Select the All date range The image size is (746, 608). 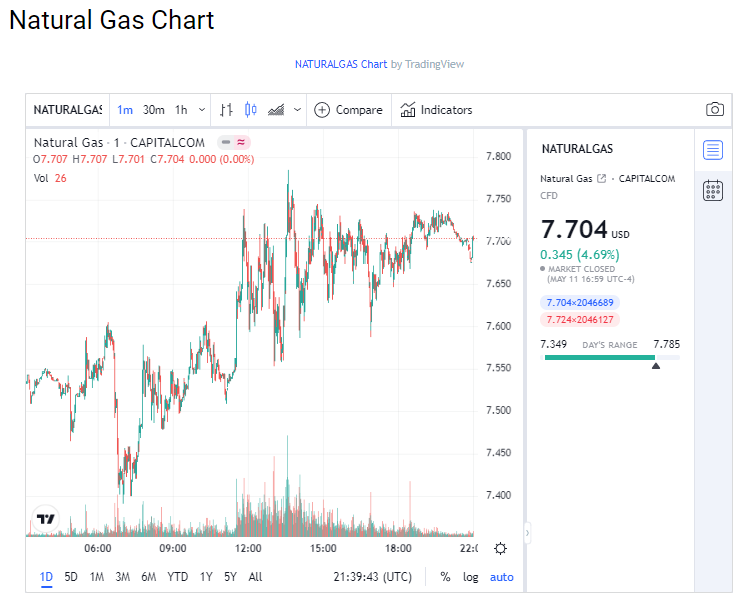pyautogui.click(x=255, y=577)
